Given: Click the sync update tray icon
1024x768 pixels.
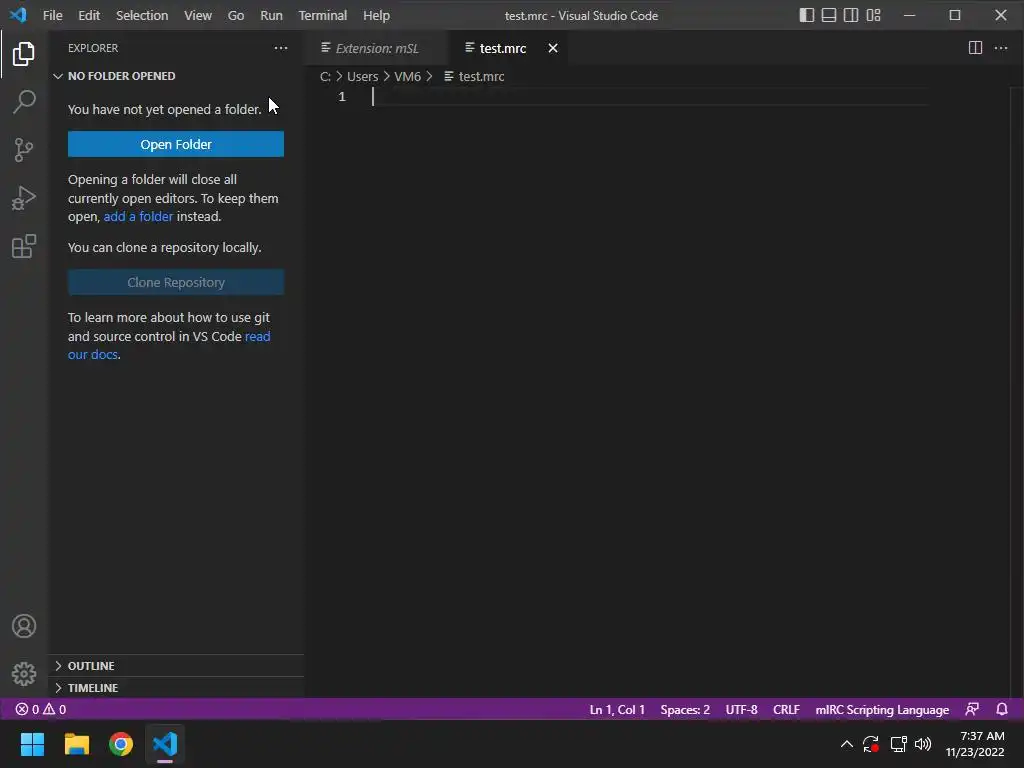Looking at the screenshot, I should [871, 744].
